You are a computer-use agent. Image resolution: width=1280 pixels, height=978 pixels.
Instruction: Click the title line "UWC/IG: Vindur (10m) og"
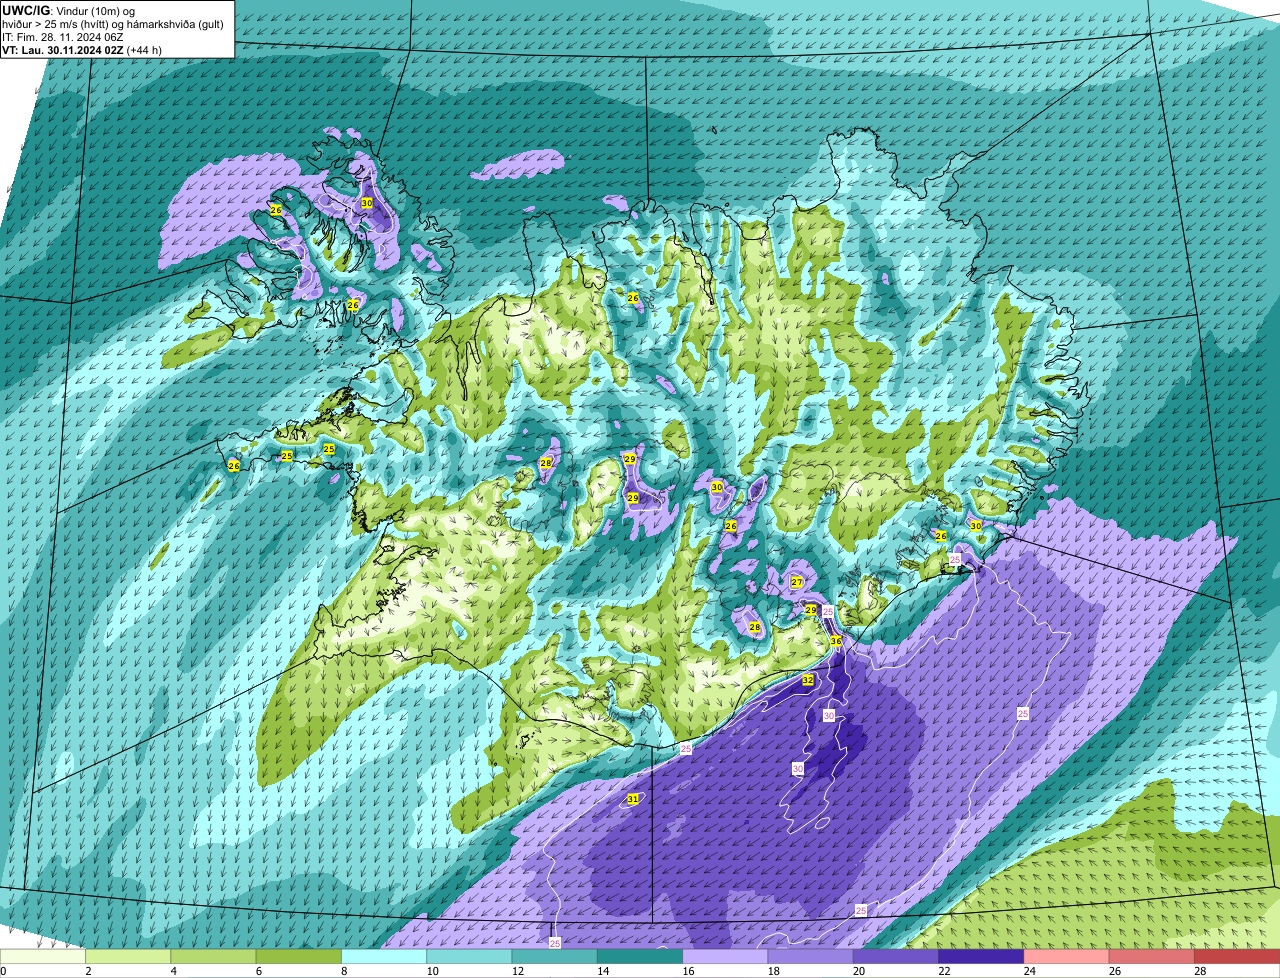click(70, 10)
